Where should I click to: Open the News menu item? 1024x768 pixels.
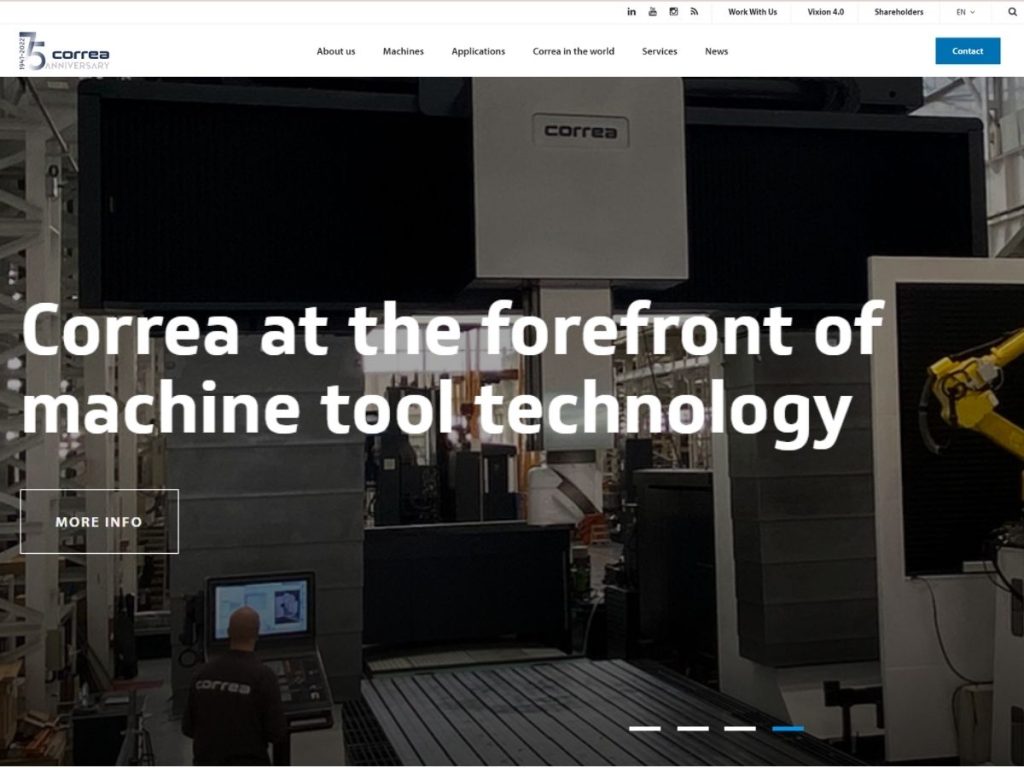point(716,51)
